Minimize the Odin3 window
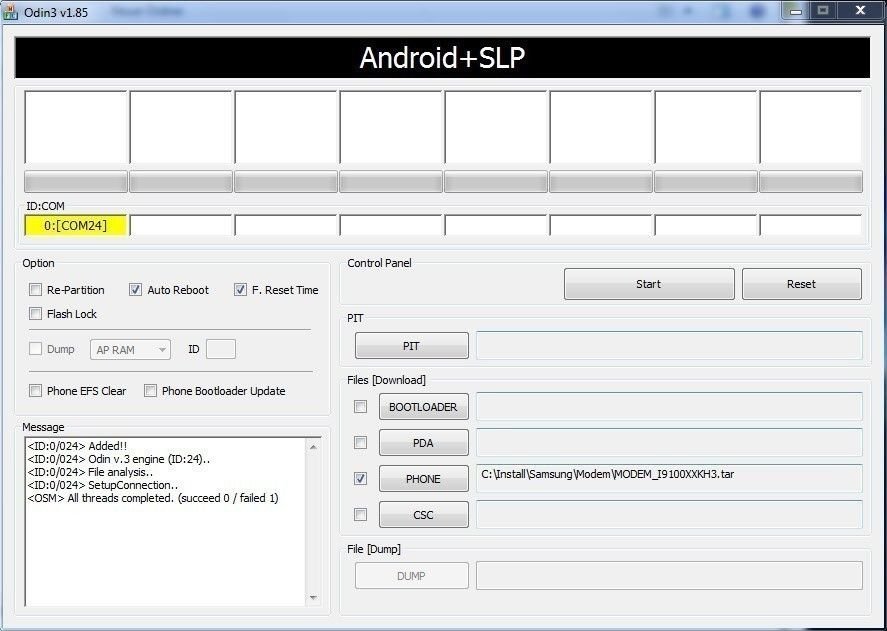Image resolution: width=887 pixels, height=631 pixels. [x=796, y=10]
